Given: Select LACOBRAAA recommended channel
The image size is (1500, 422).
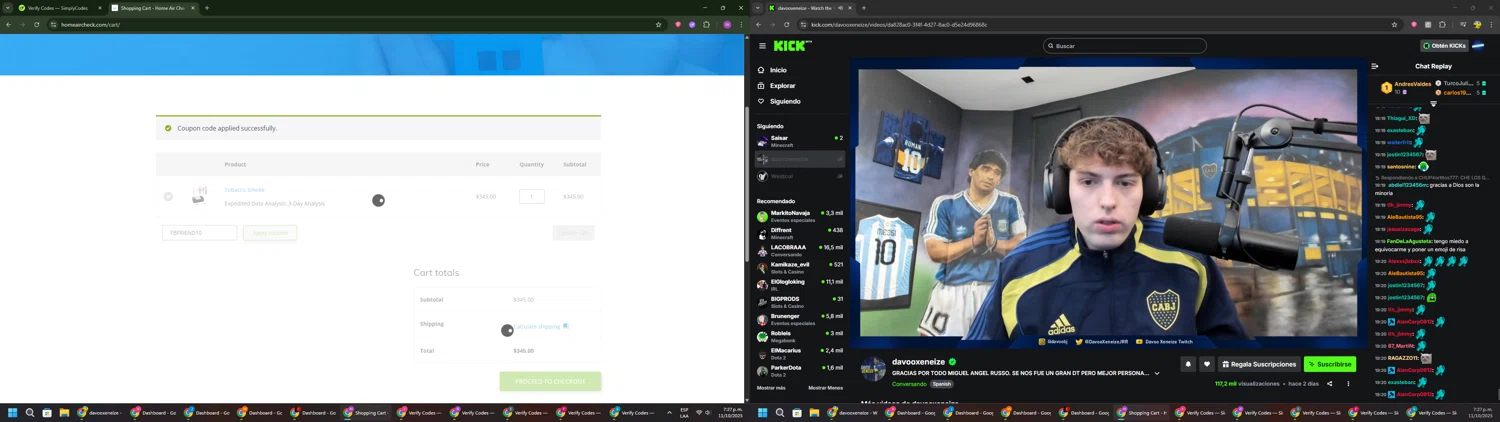Looking at the screenshot, I should [x=800, y=250].
